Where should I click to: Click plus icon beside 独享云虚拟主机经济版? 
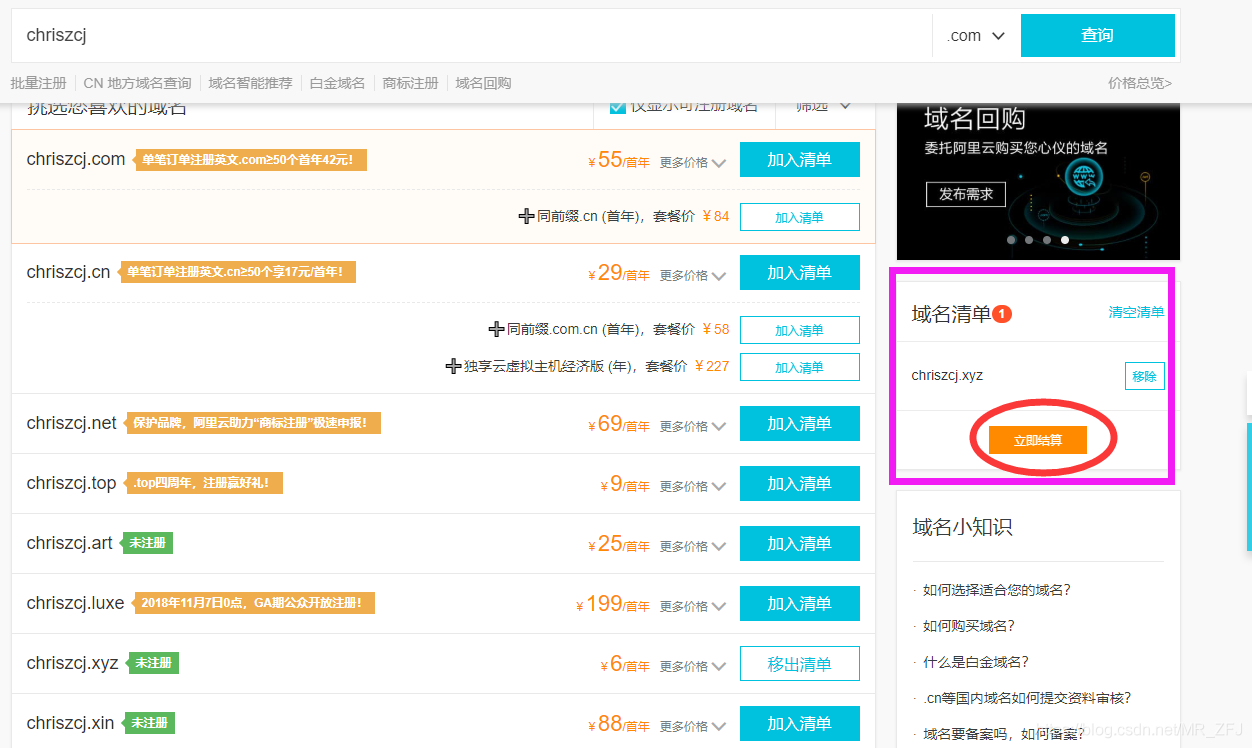454,366
